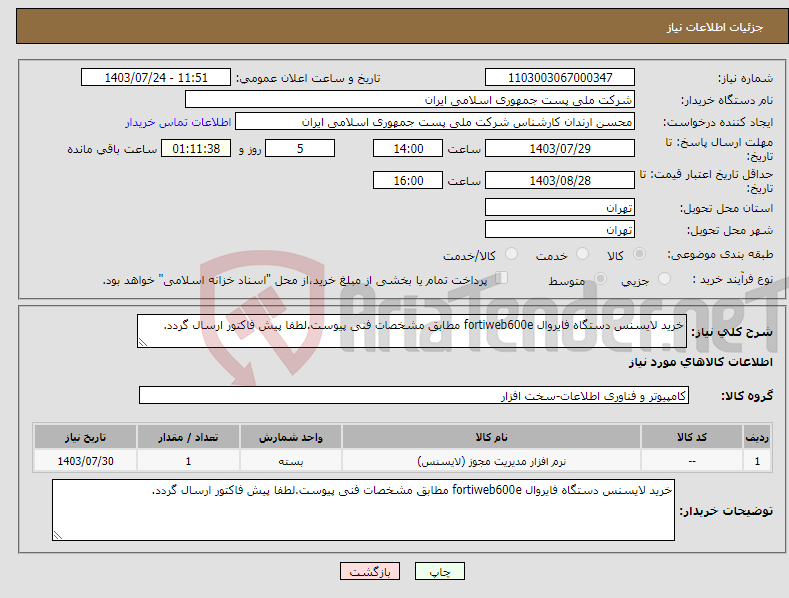Select the متوسط purchase type radio
Screen dimensions: 789x598
(x=600, y=278)
